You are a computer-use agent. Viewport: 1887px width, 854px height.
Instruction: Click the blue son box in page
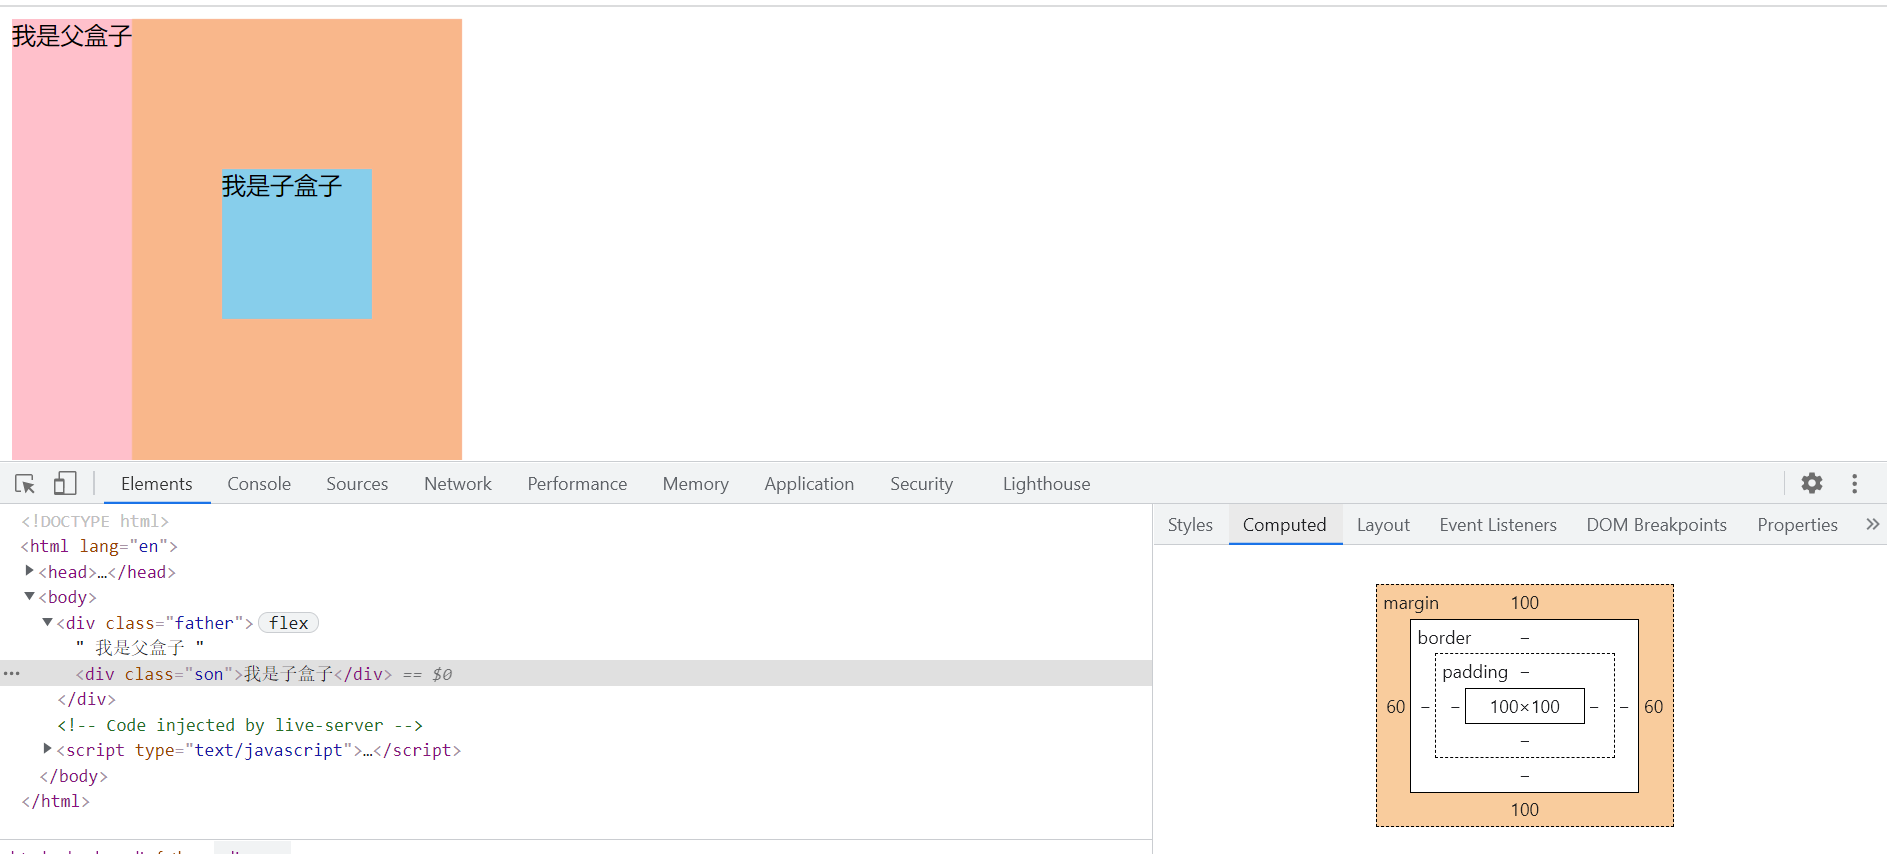[x=297, y=244]
